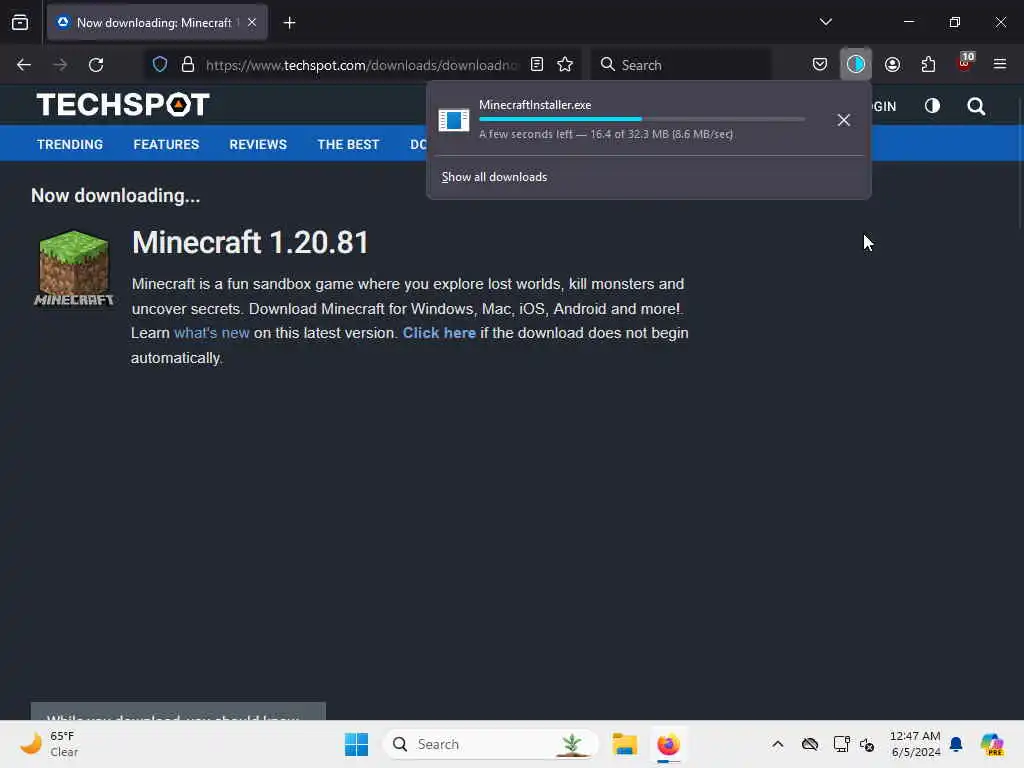Open the Minecraft 1.20.81 title
This screenshot has height=768, width=1024.
click(x=250, y=242)
